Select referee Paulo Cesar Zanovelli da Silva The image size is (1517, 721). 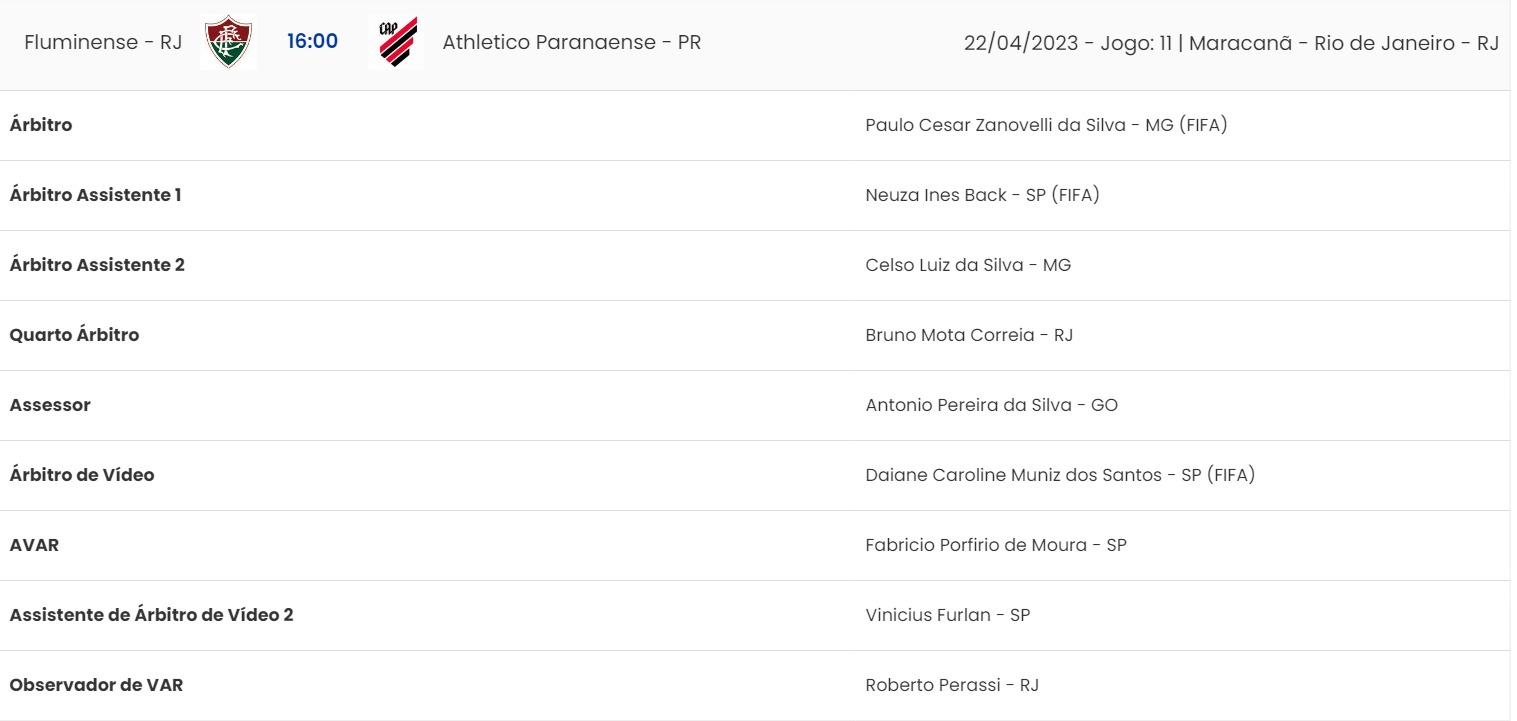pyautogui.click(x=1046, y=125)
